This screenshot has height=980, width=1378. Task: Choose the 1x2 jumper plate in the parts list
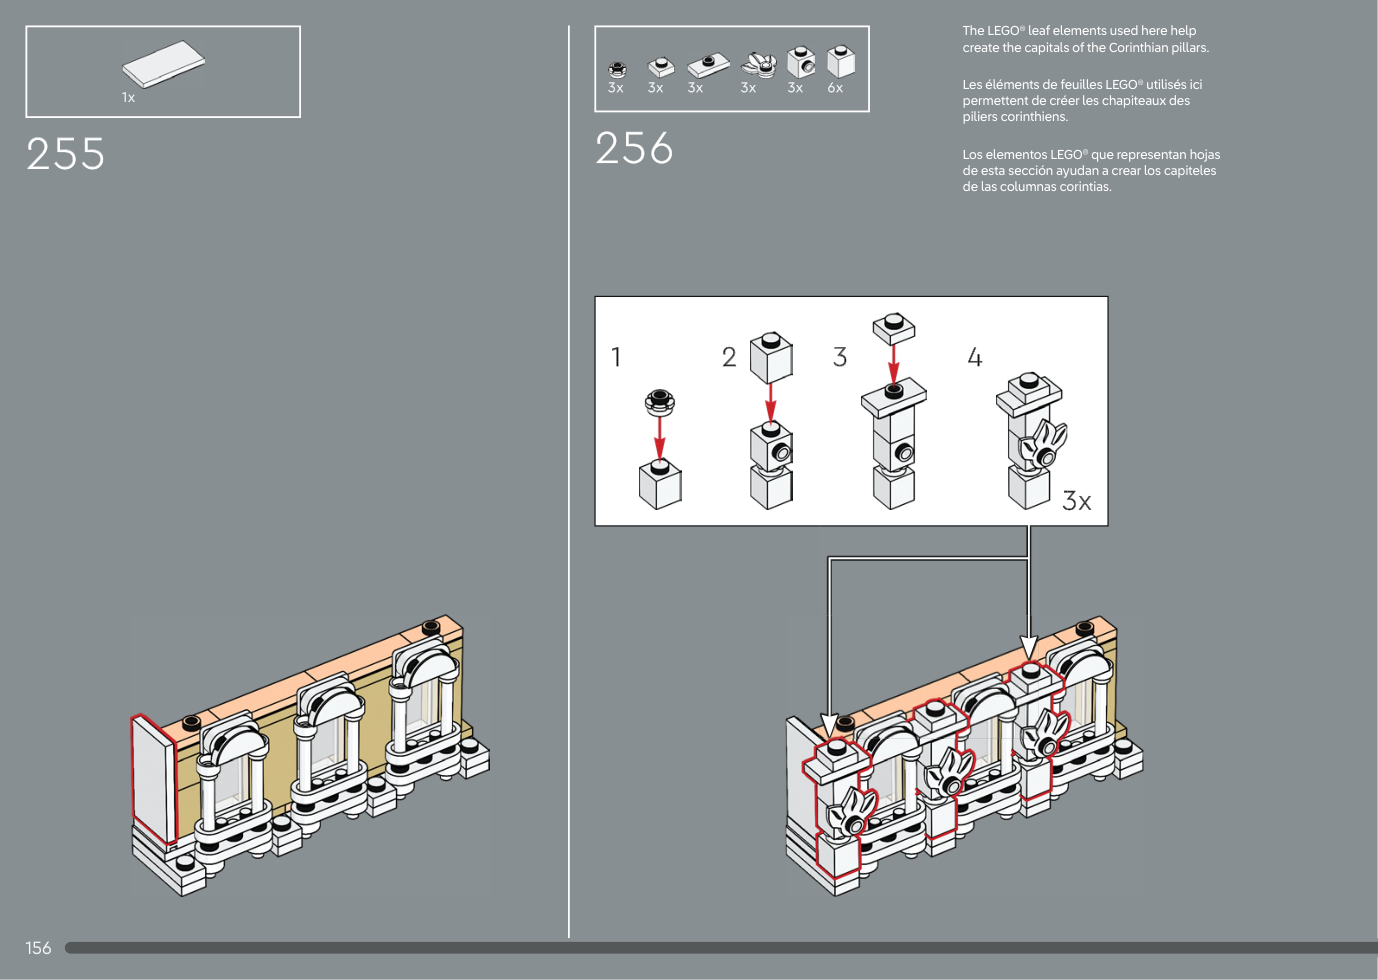(709, 66)
